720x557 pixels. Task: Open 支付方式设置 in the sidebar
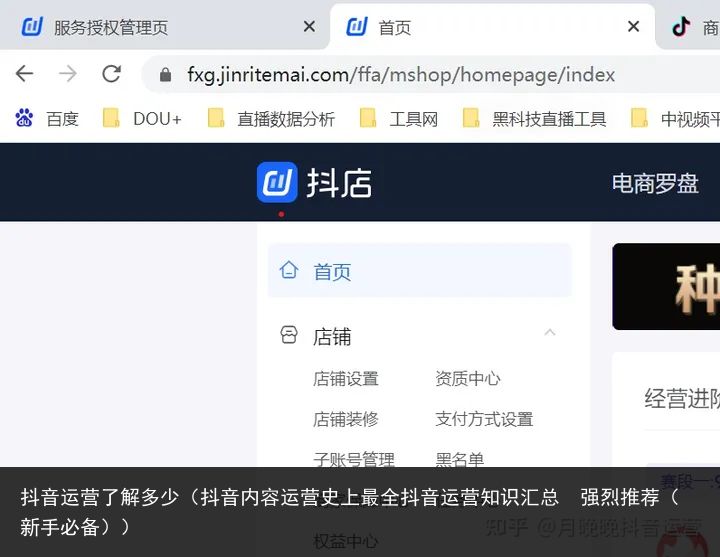[484, 419]
